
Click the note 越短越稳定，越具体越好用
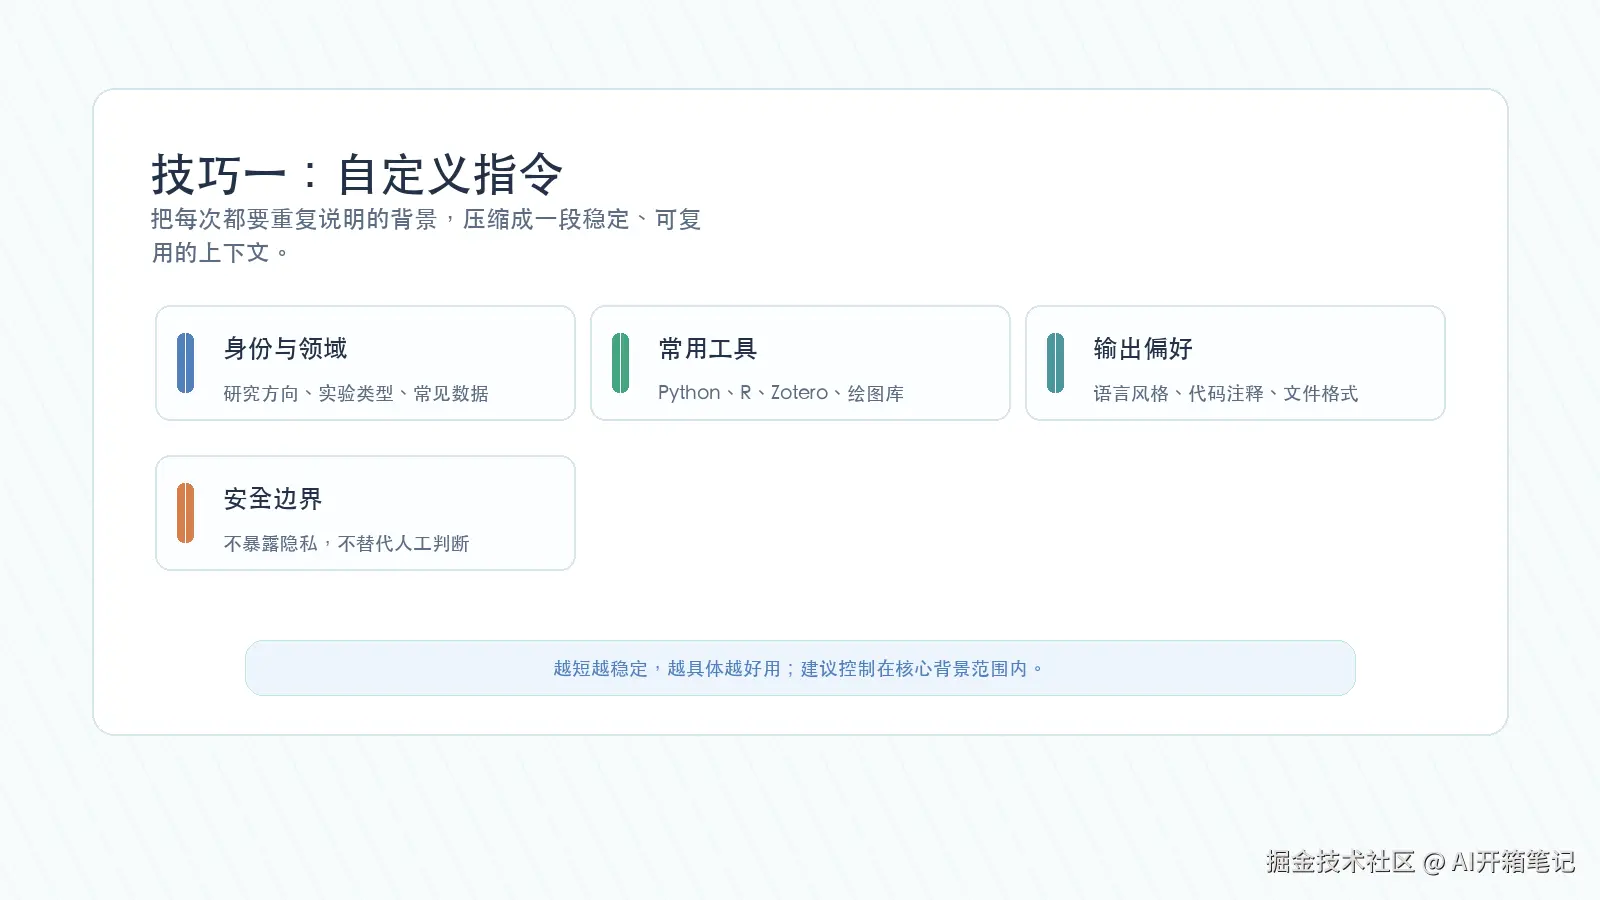tap(799, 668)
